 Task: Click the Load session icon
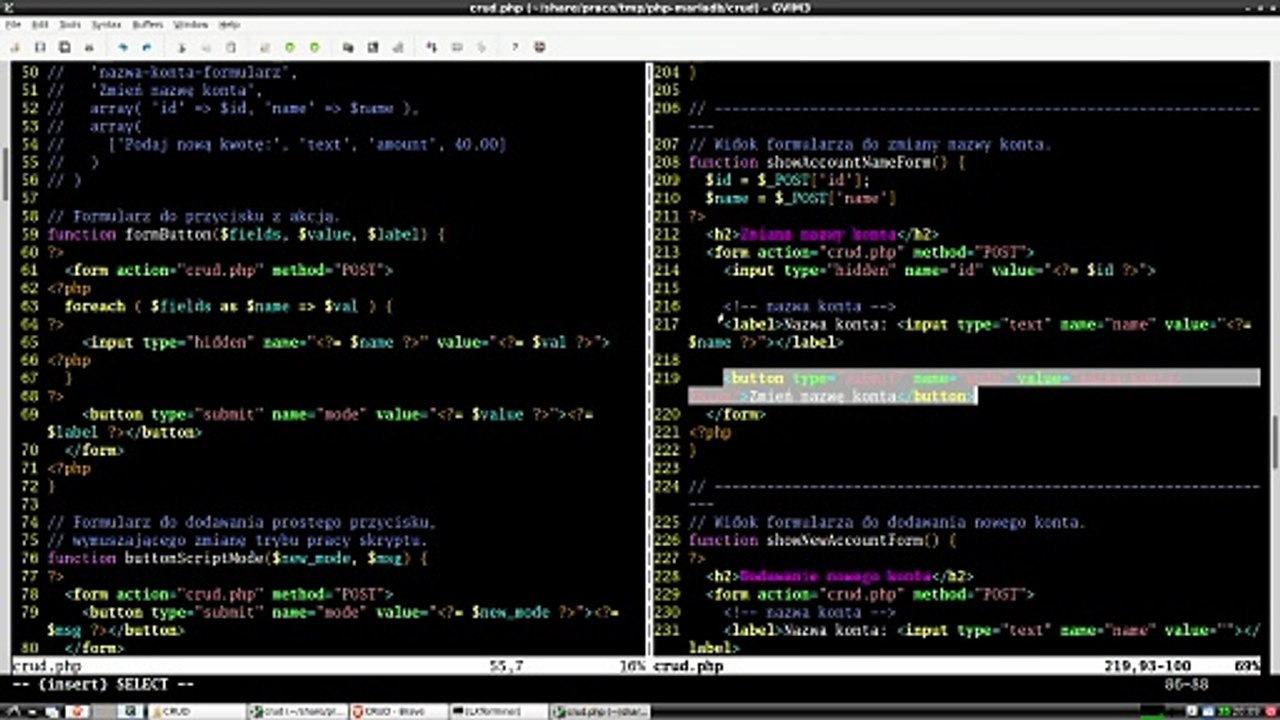348,47
